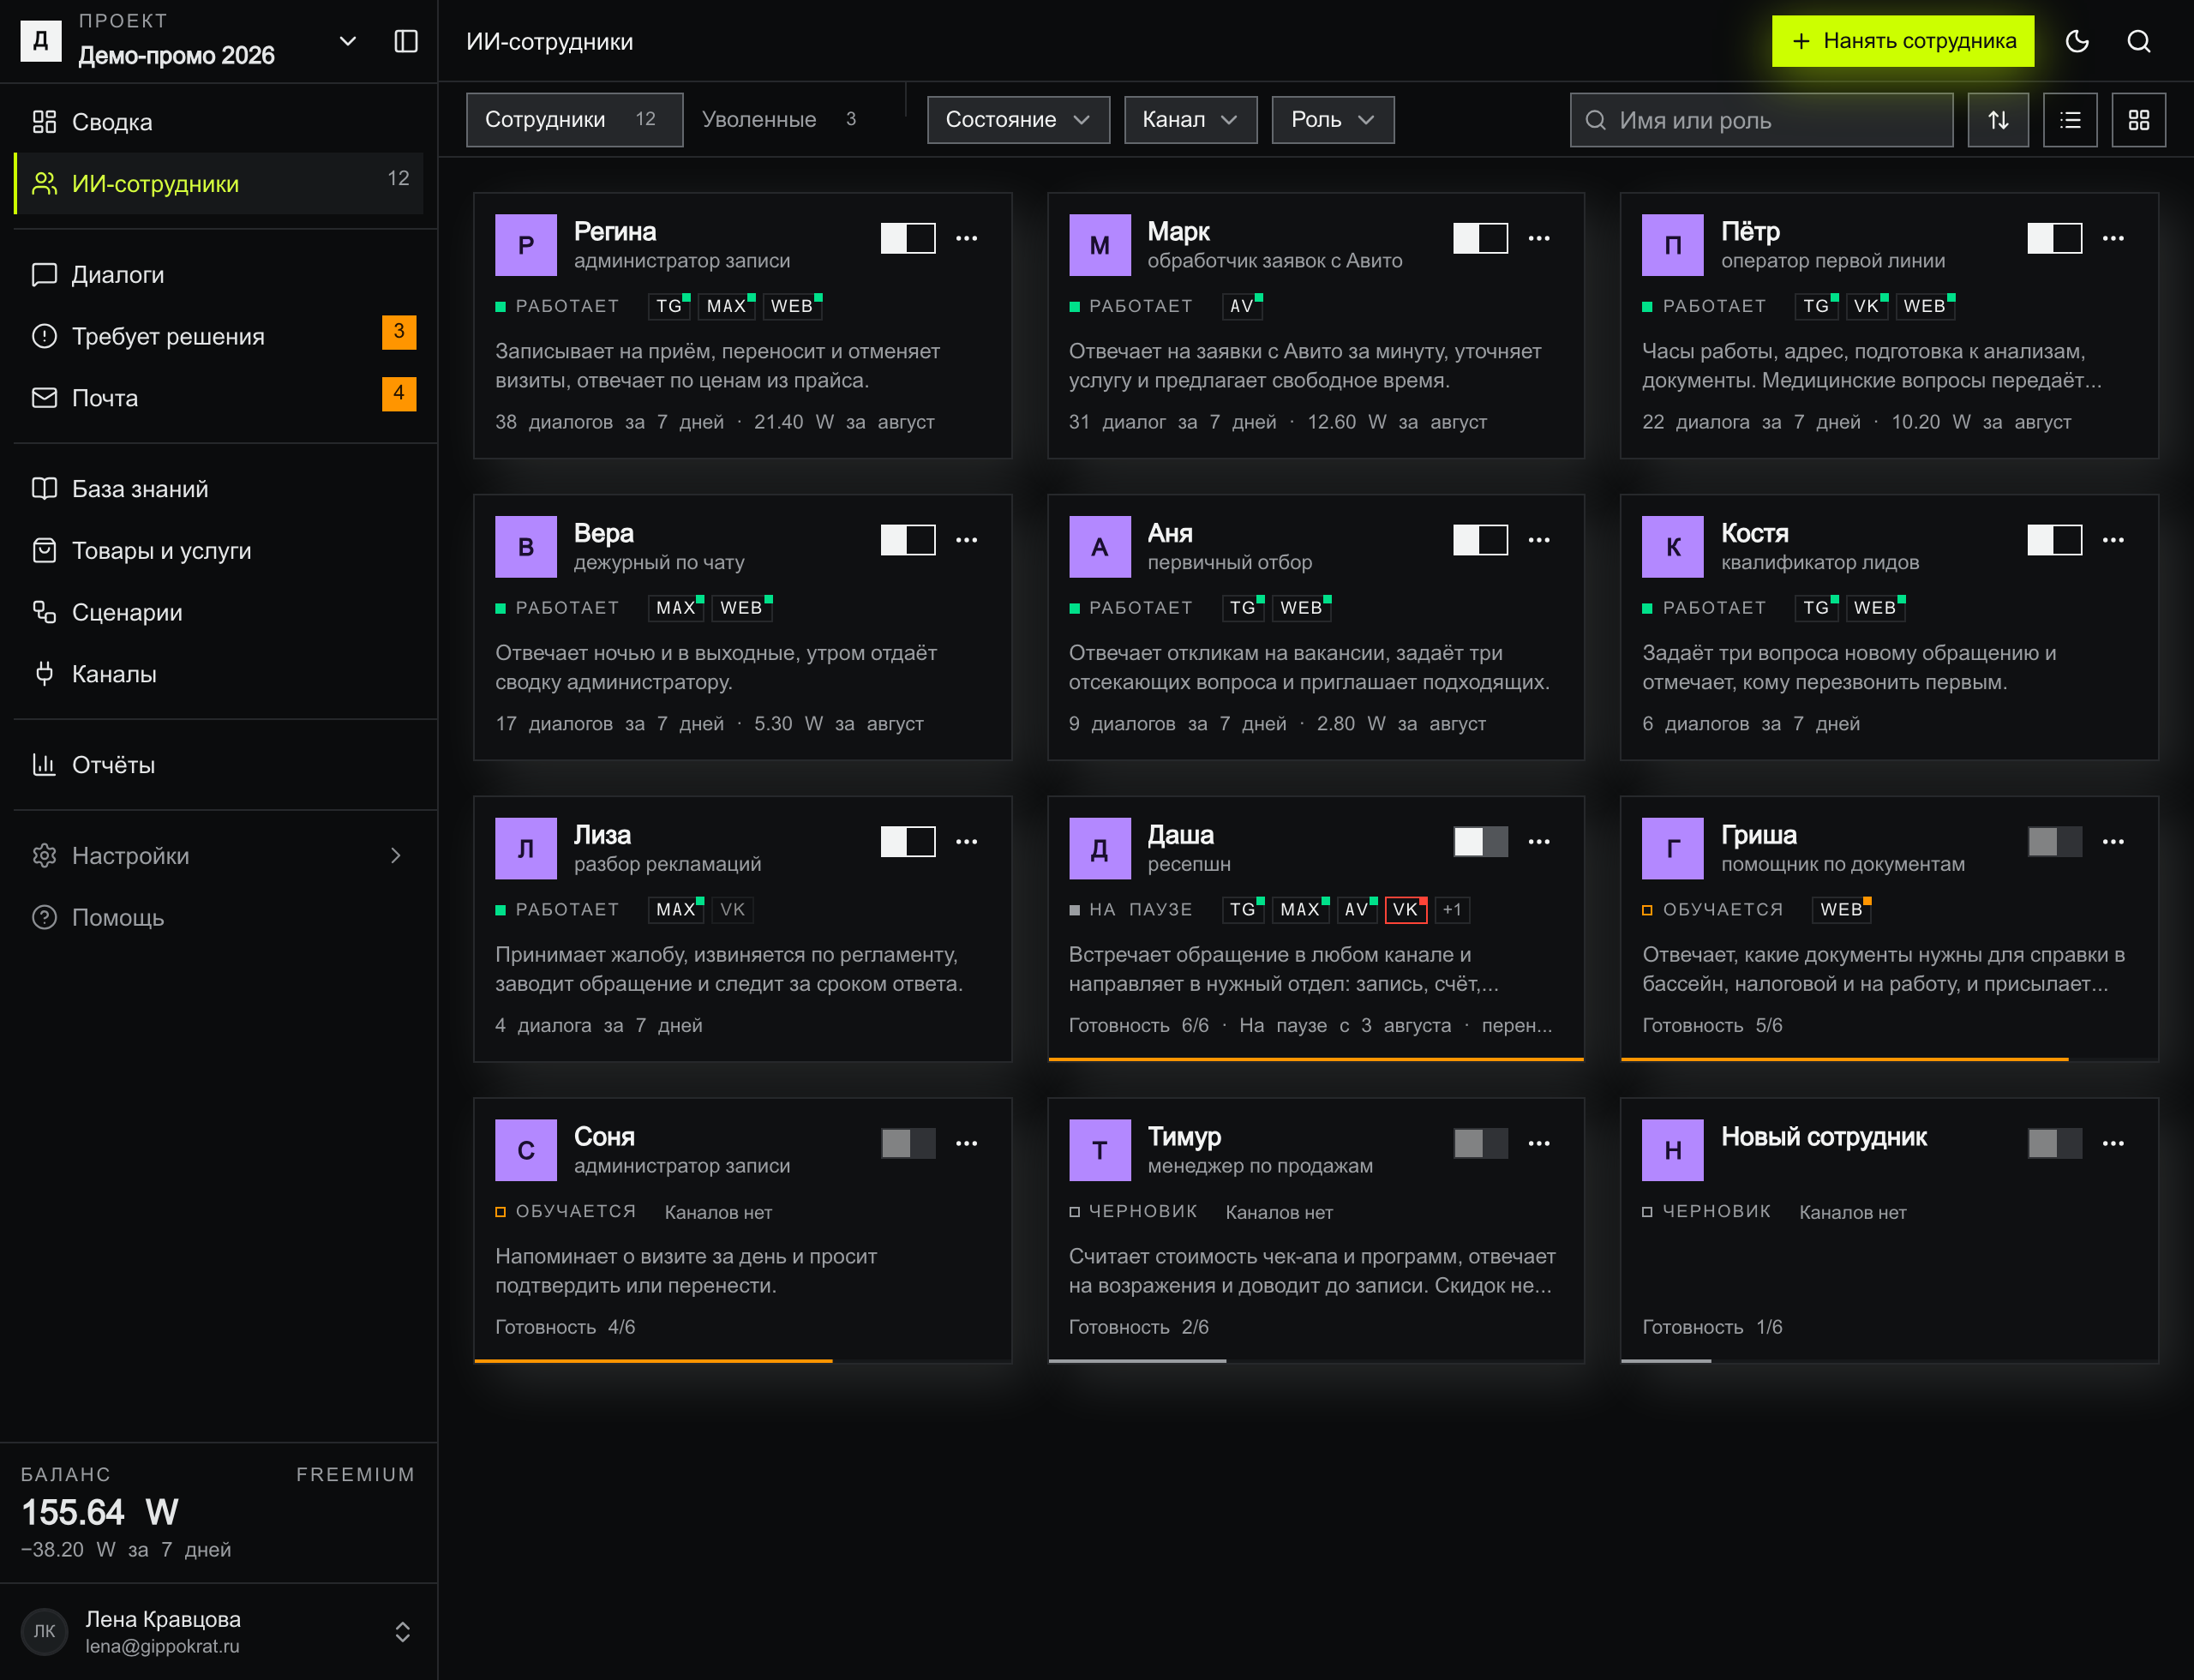Toggle Марк employee switch

[x=1481, y=238]
